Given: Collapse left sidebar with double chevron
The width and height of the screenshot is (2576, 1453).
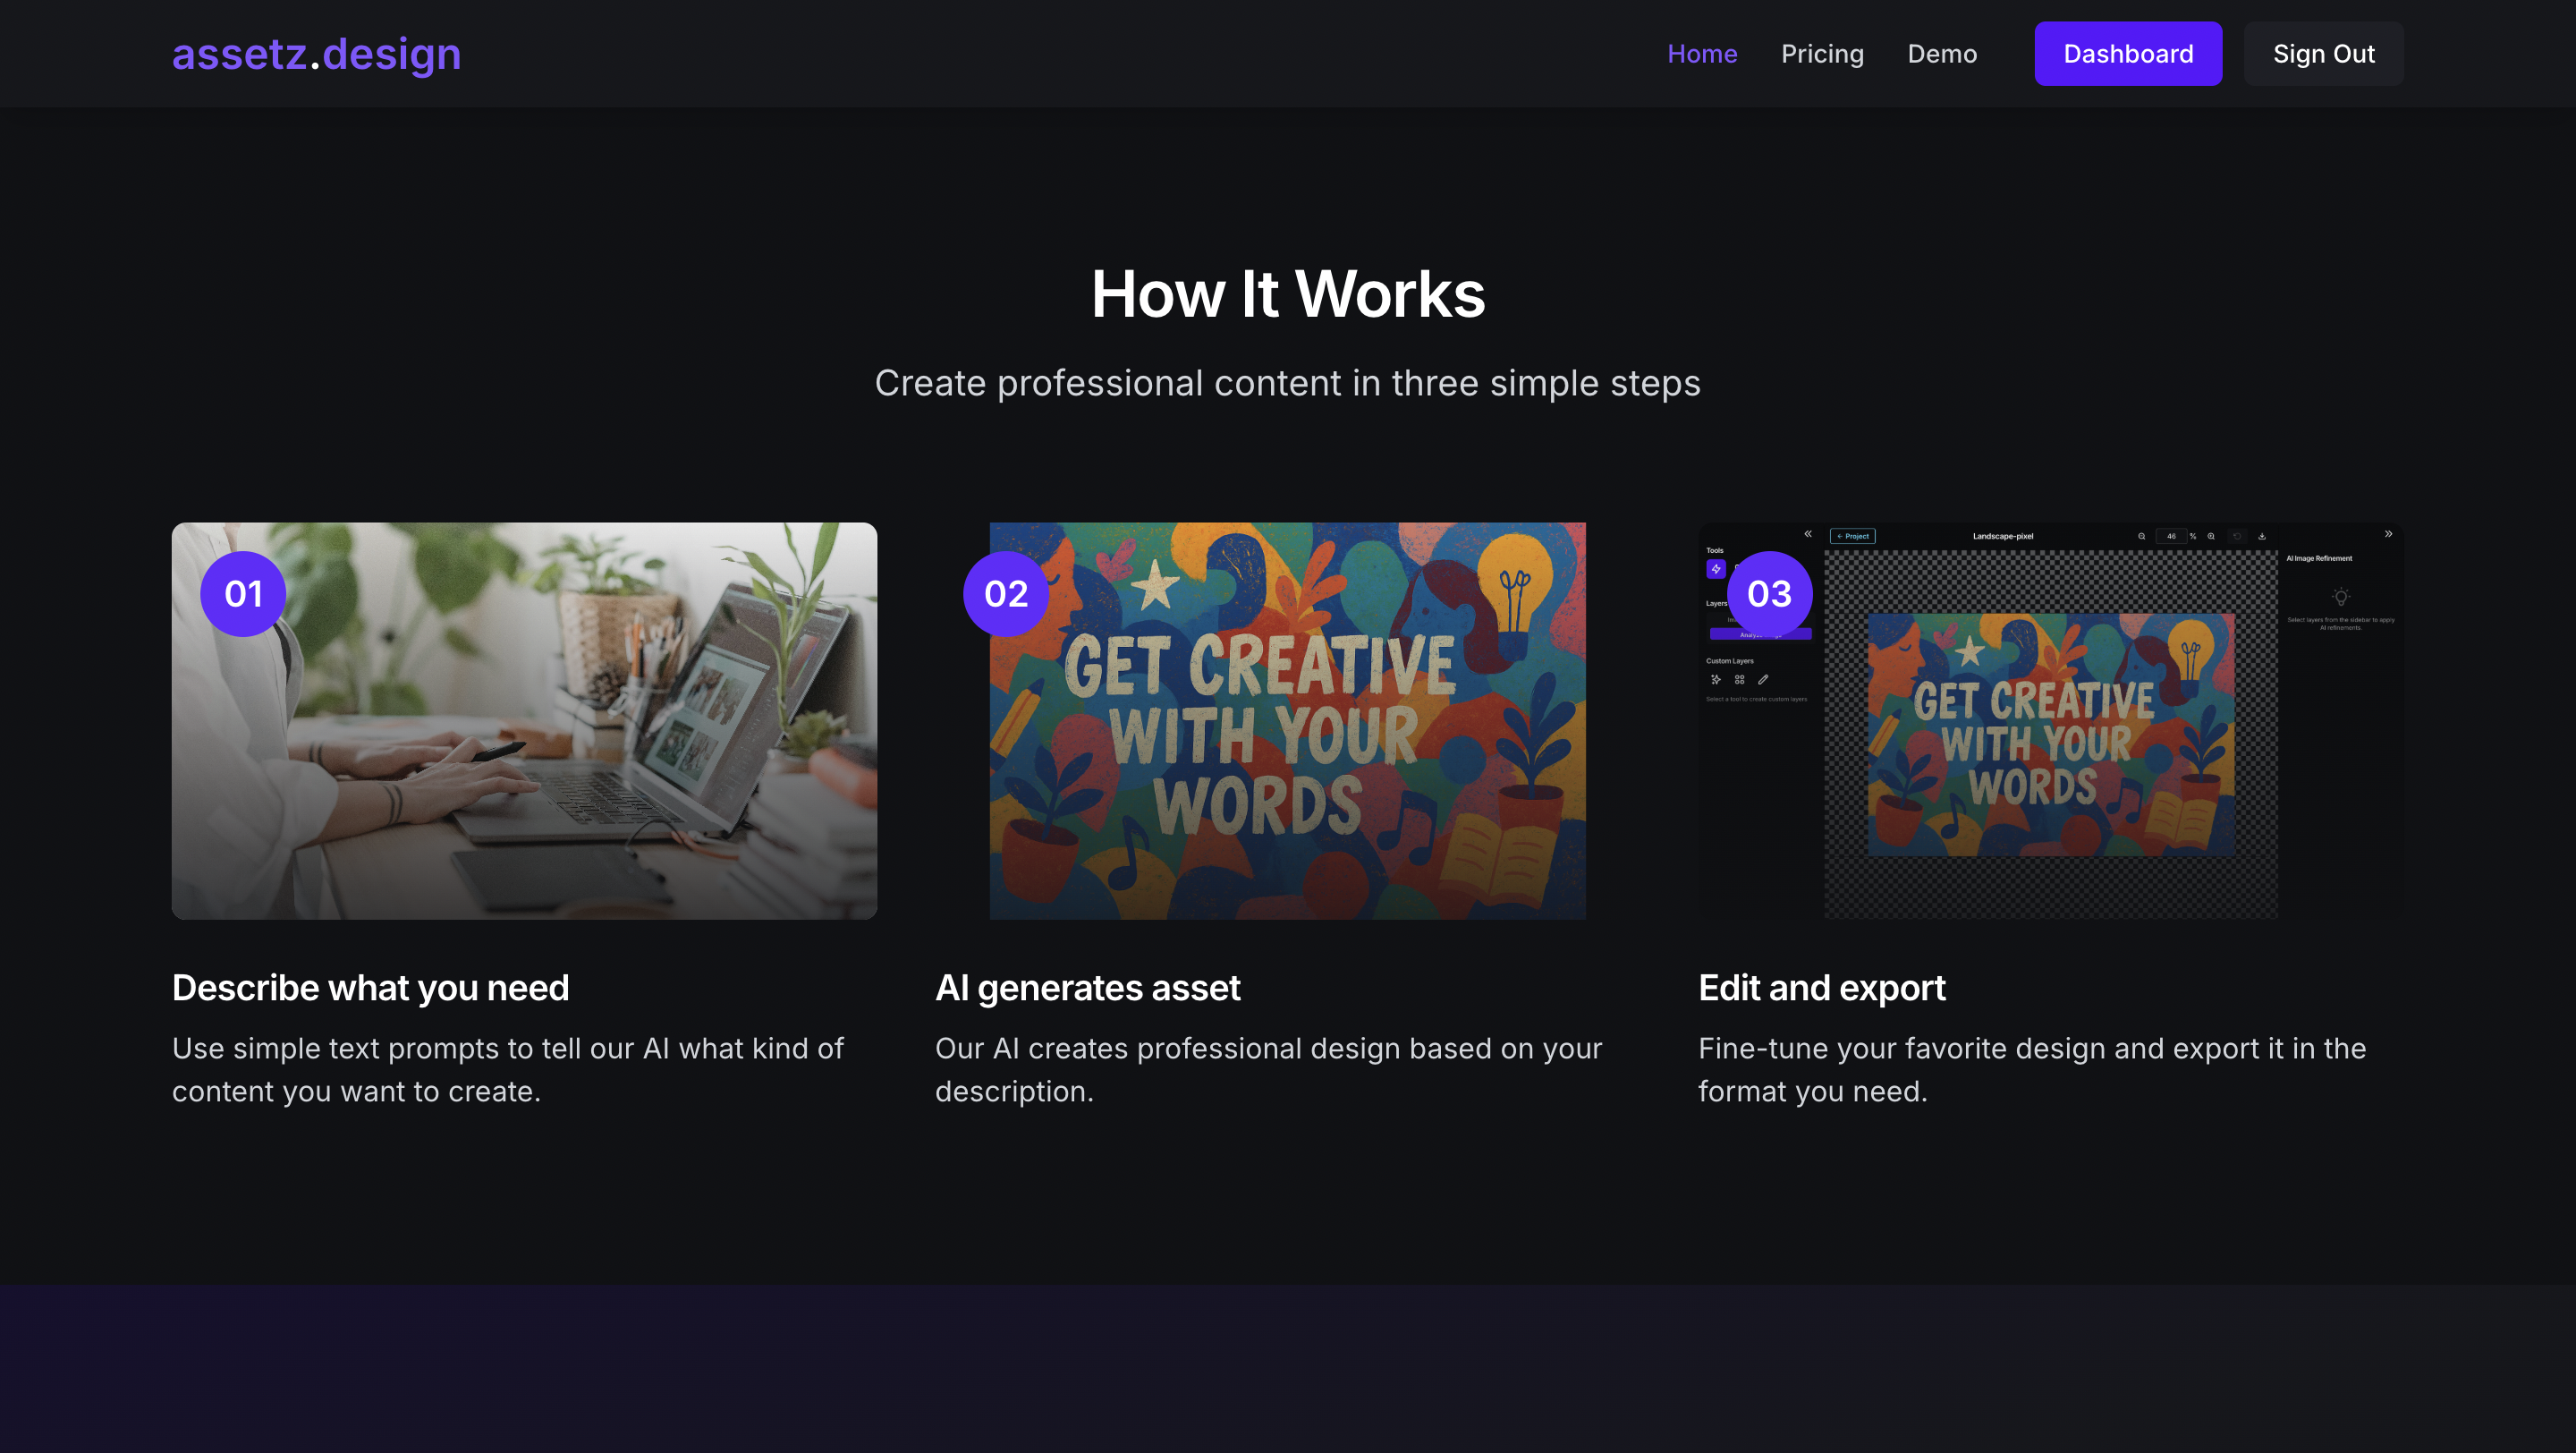Looking at the screenshot, I should 1808,534.
